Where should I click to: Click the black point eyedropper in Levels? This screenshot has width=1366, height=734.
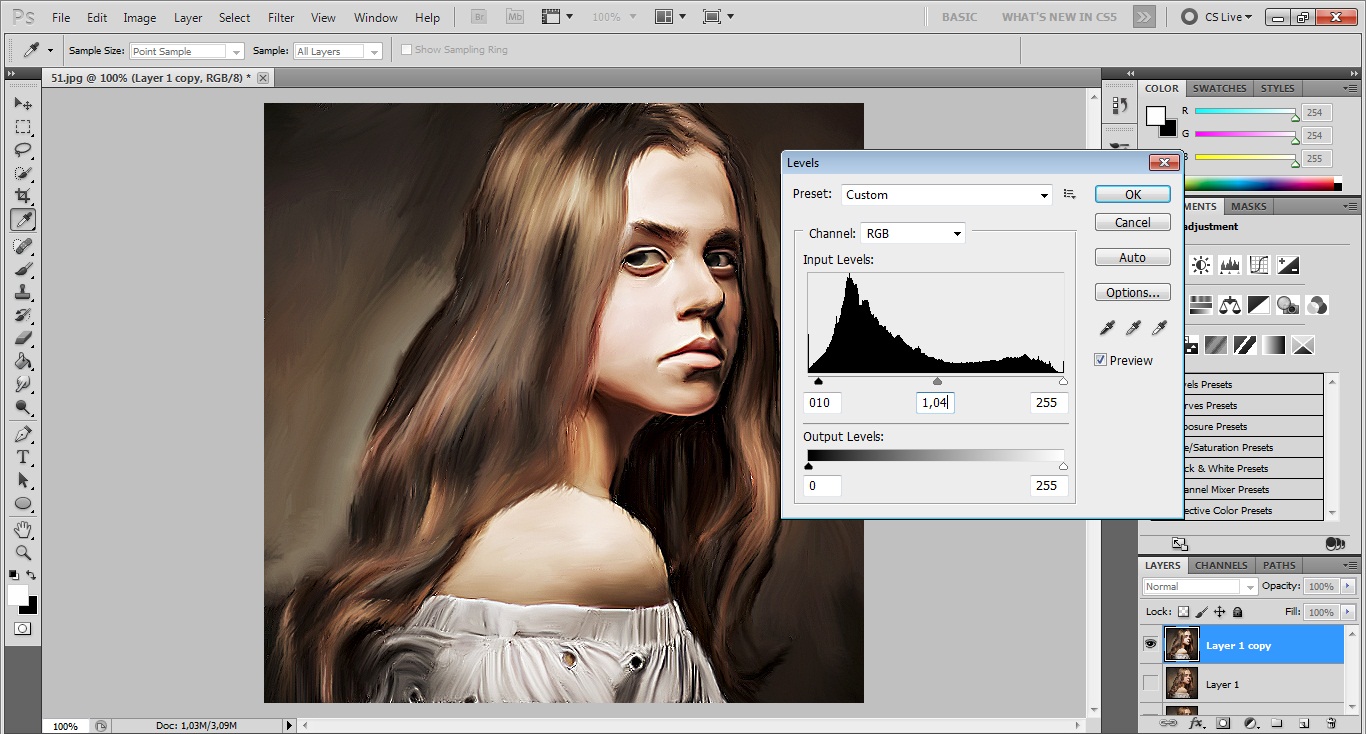coord(1107,328)
